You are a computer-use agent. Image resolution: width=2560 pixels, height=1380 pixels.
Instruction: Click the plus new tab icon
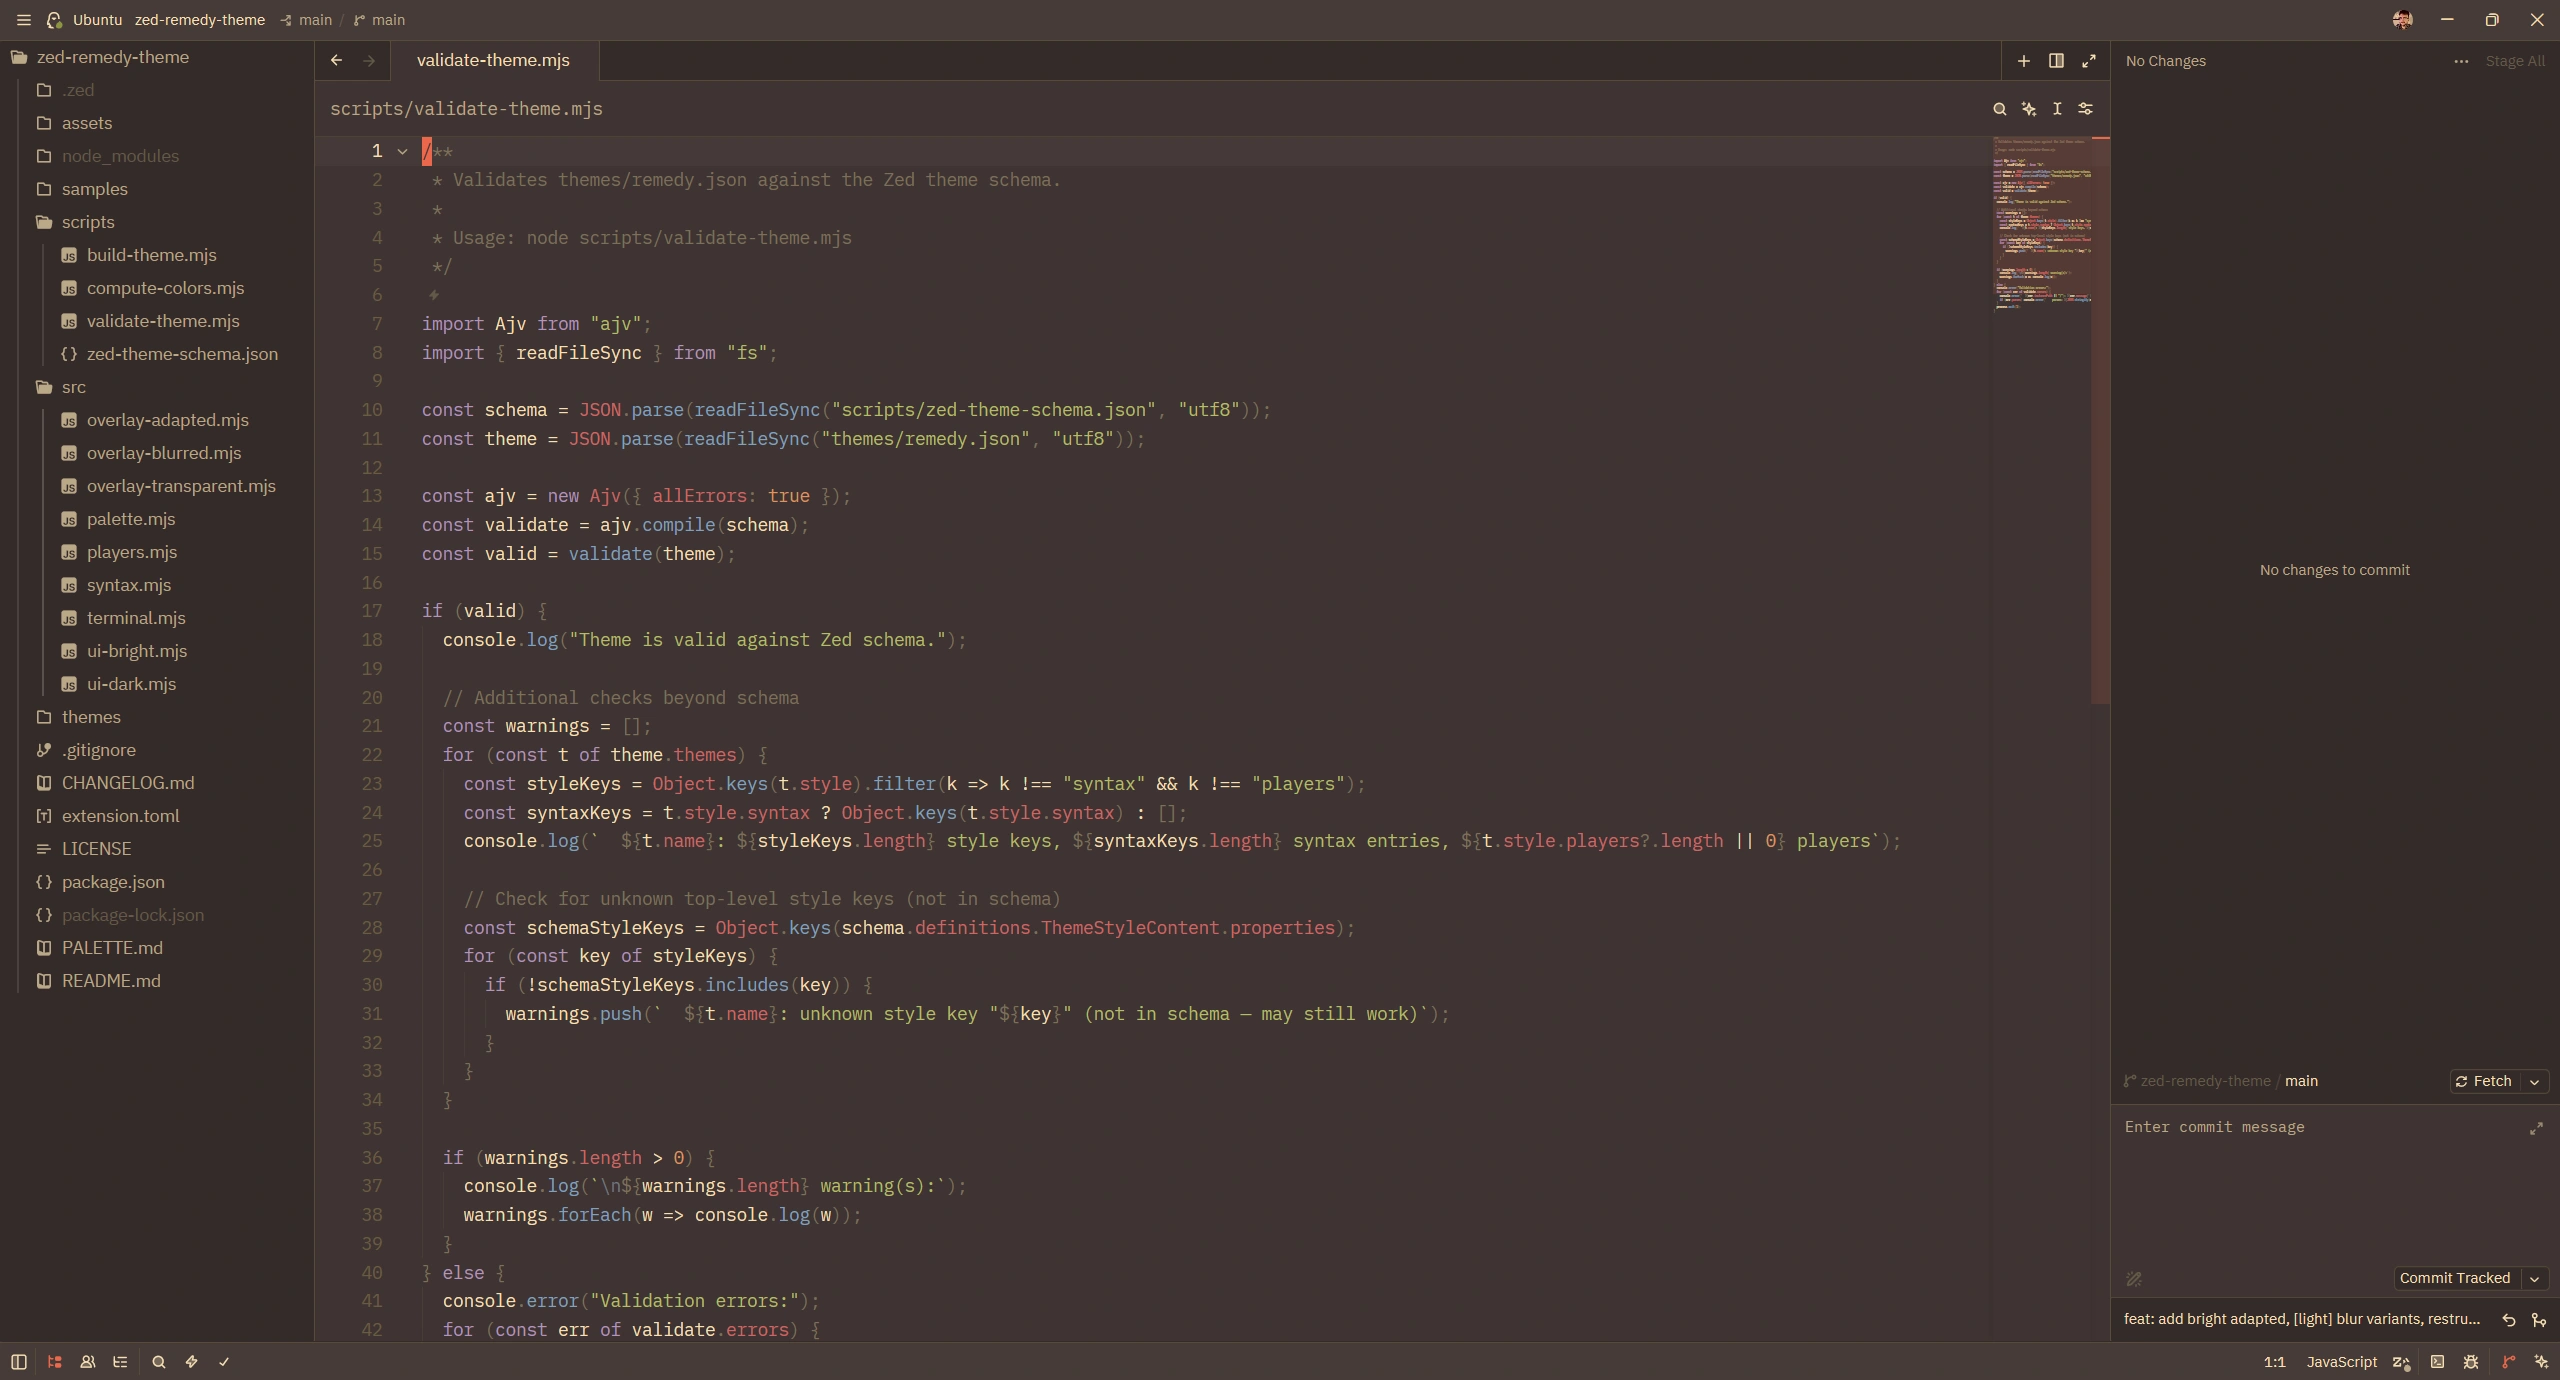(x=2023, y=61)
